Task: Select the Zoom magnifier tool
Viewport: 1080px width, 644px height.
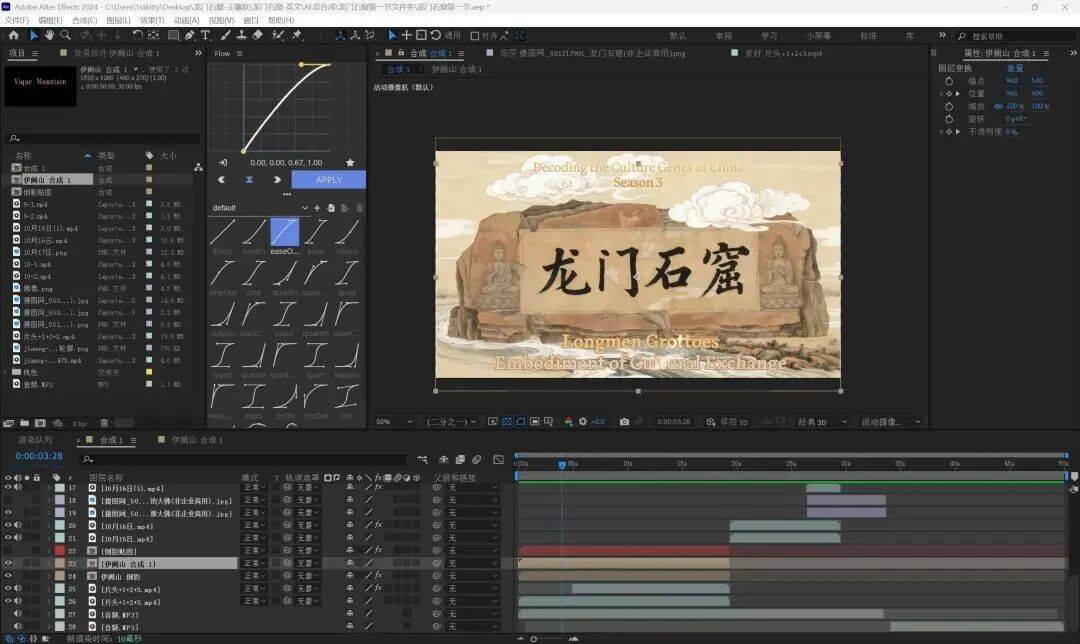Action: coord(66,35)
